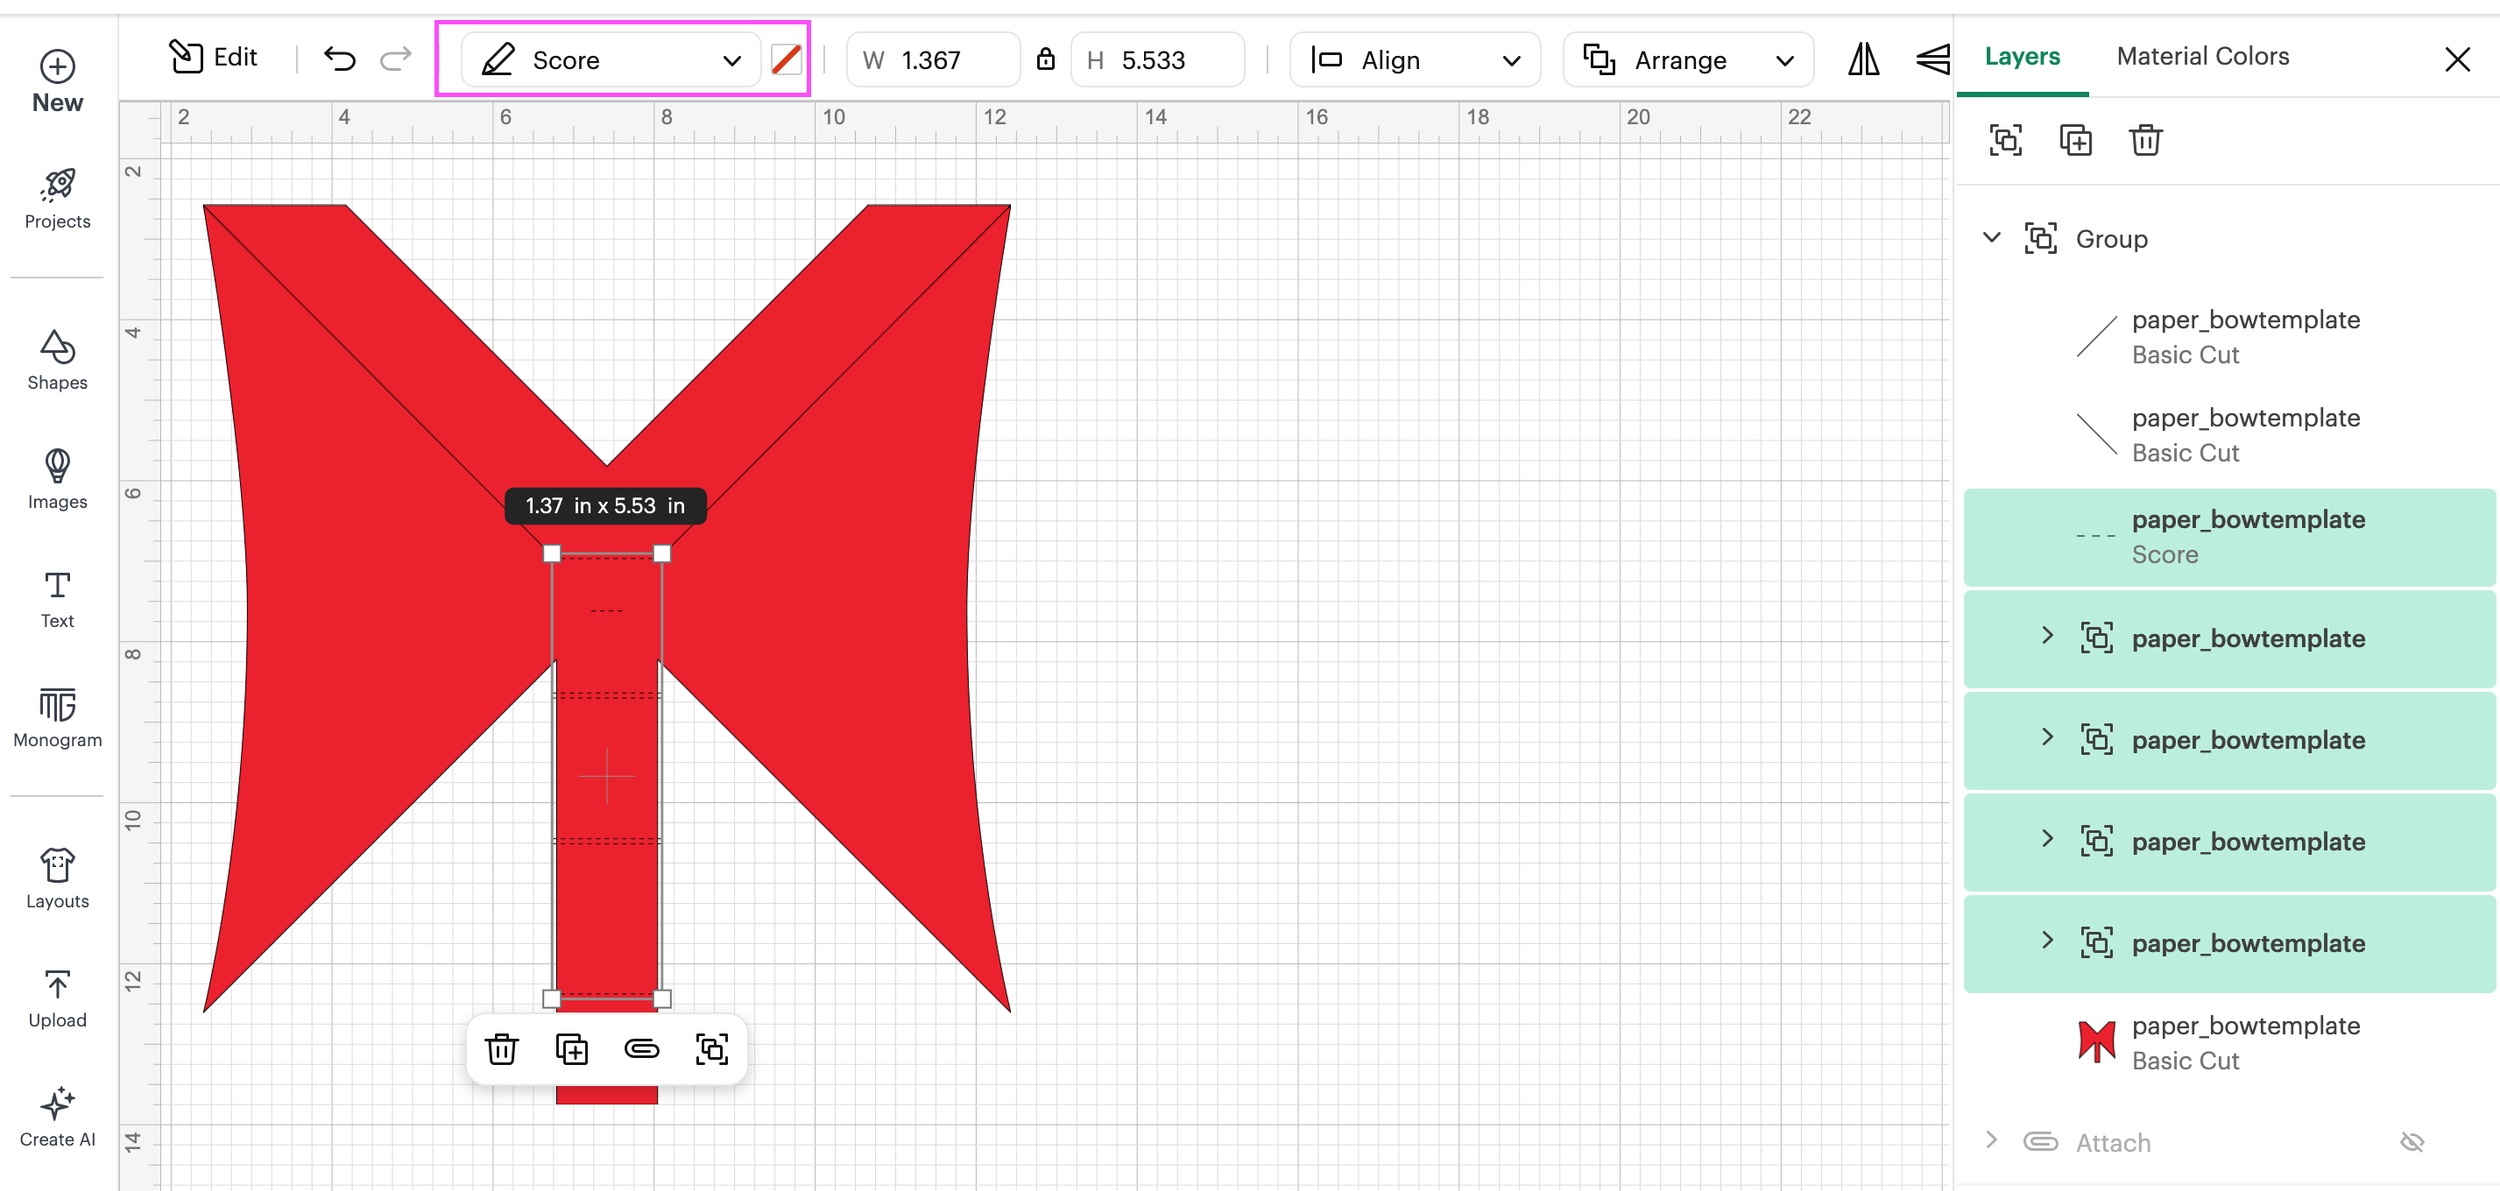Open the Score operation dropdown
Image resolution: width=2500 pixels, height=1191 pixels.
coord(611,60)
